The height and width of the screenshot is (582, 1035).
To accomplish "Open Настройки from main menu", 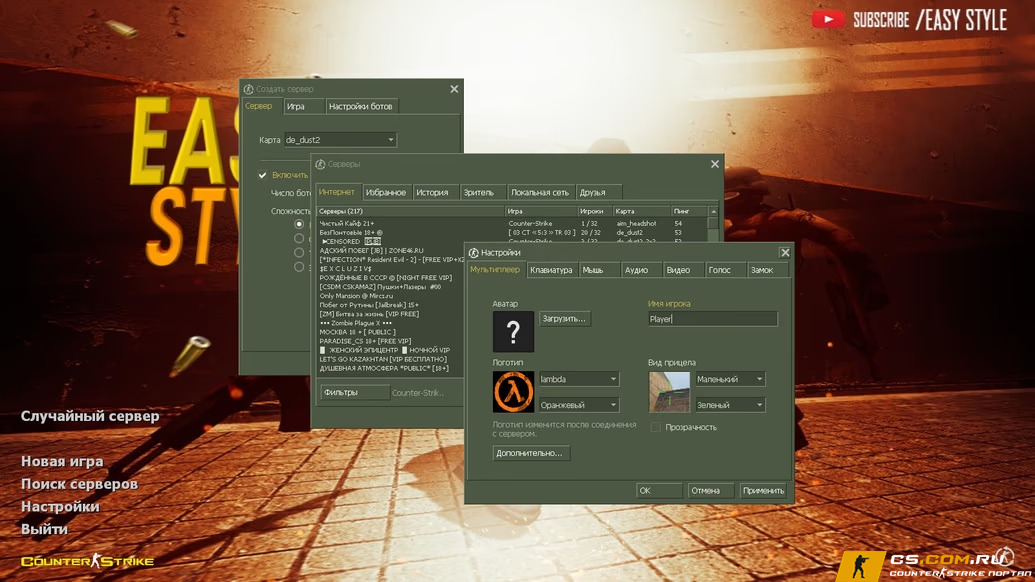I will (x=60, y=507).
